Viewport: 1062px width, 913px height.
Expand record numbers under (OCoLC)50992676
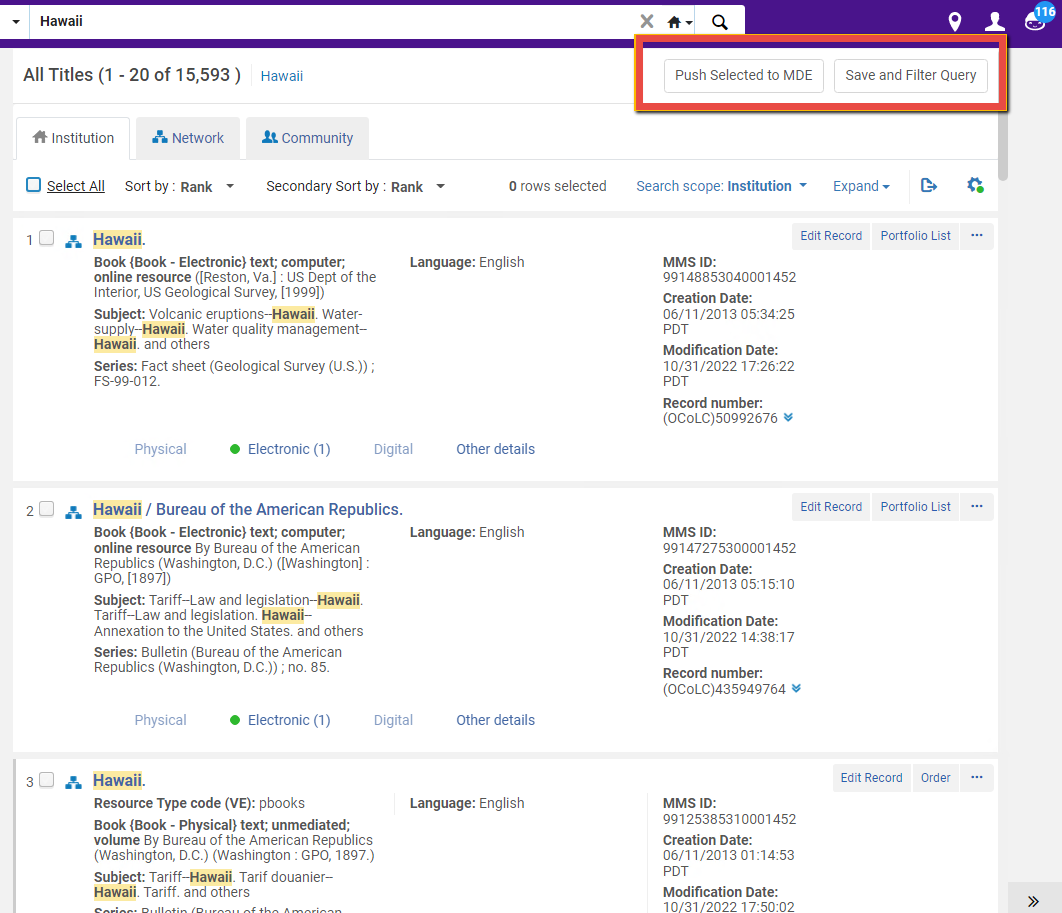click(788, 418)
